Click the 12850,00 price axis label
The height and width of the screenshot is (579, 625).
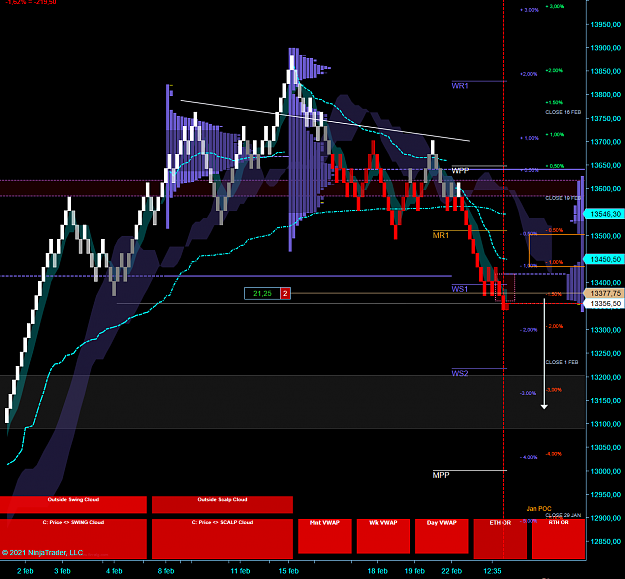coord(605,542)
